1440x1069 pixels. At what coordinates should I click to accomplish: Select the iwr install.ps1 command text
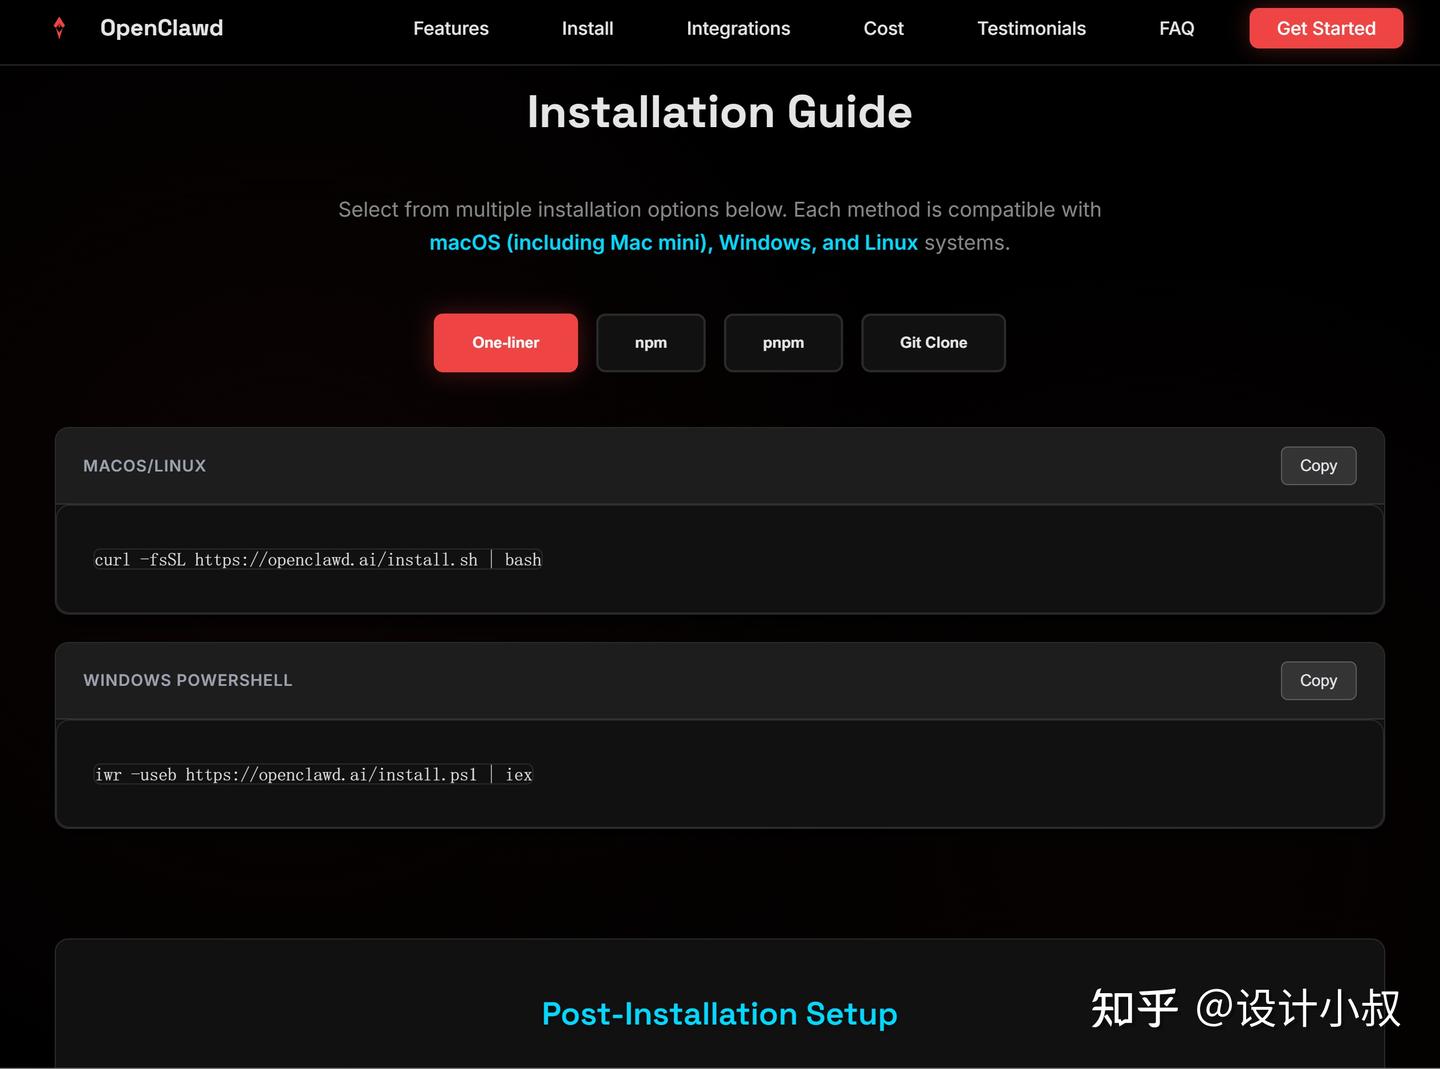click(313, 775)
